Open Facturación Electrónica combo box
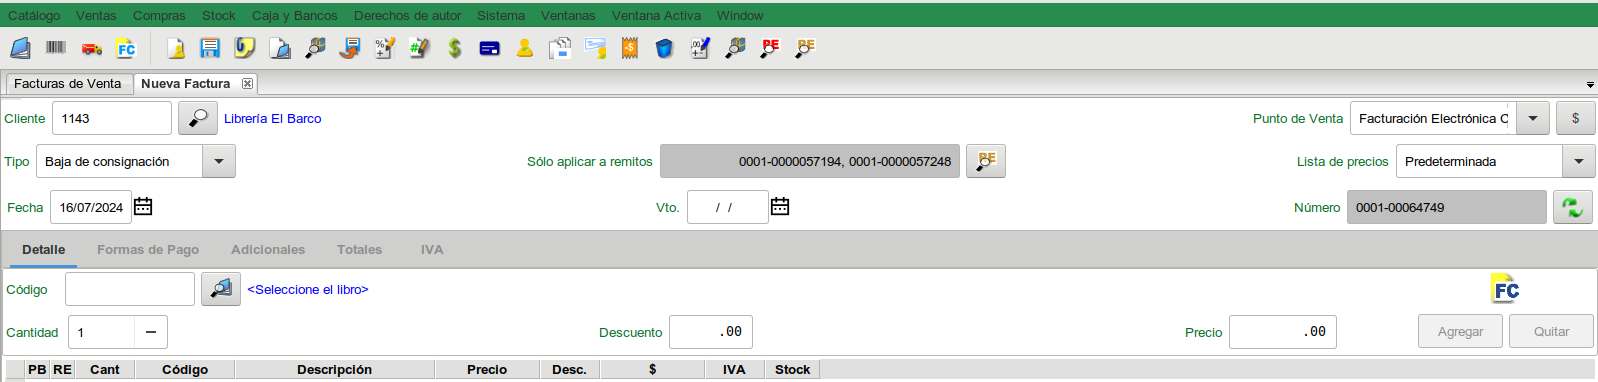1598x382 pixels. 1450,118
